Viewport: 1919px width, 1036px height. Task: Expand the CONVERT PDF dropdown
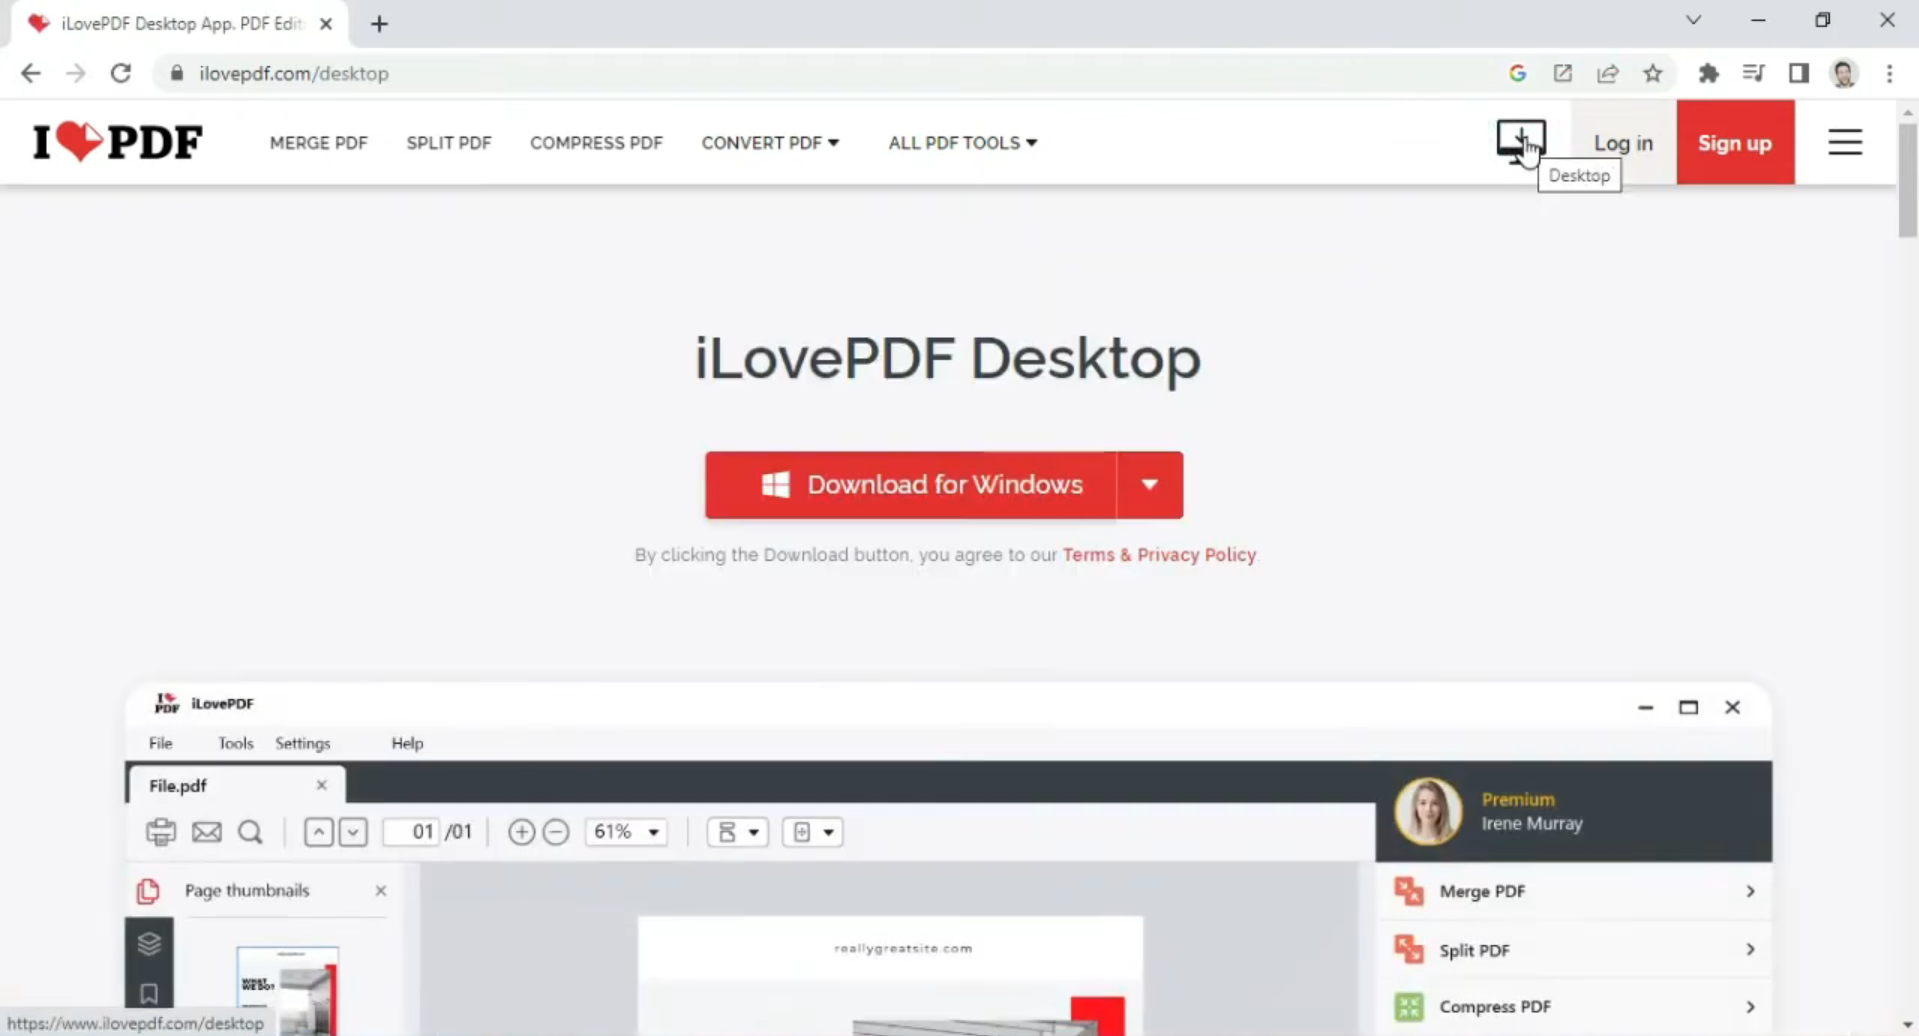point(770,143)
